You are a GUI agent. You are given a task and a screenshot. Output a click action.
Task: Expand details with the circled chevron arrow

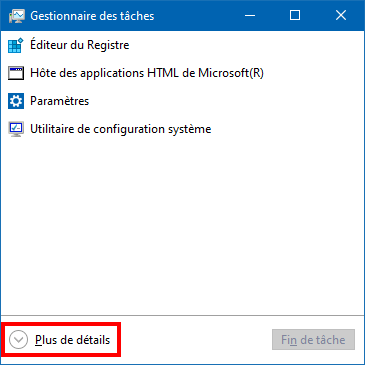click(x=18, y=340)
